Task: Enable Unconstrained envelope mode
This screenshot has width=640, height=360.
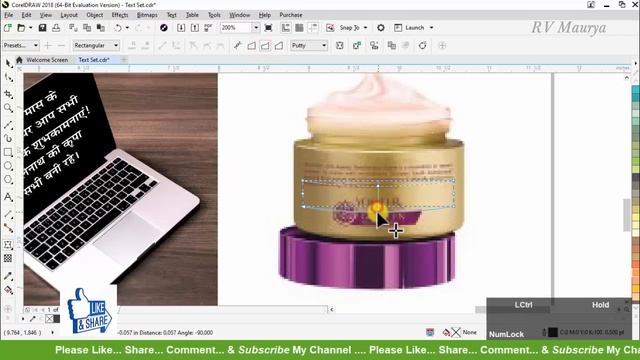Action: click(x=238, y=45)
